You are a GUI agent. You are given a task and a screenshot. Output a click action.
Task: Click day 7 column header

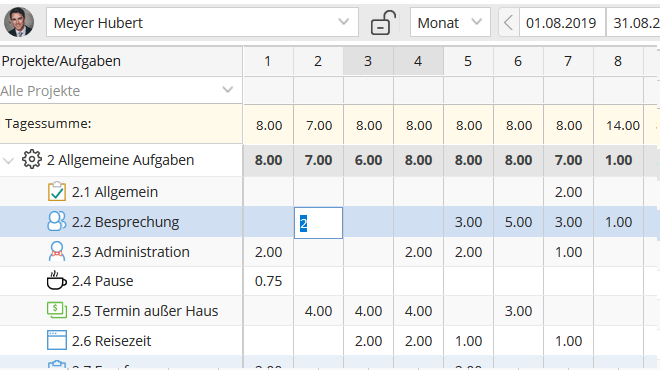[x=568, y=61]
